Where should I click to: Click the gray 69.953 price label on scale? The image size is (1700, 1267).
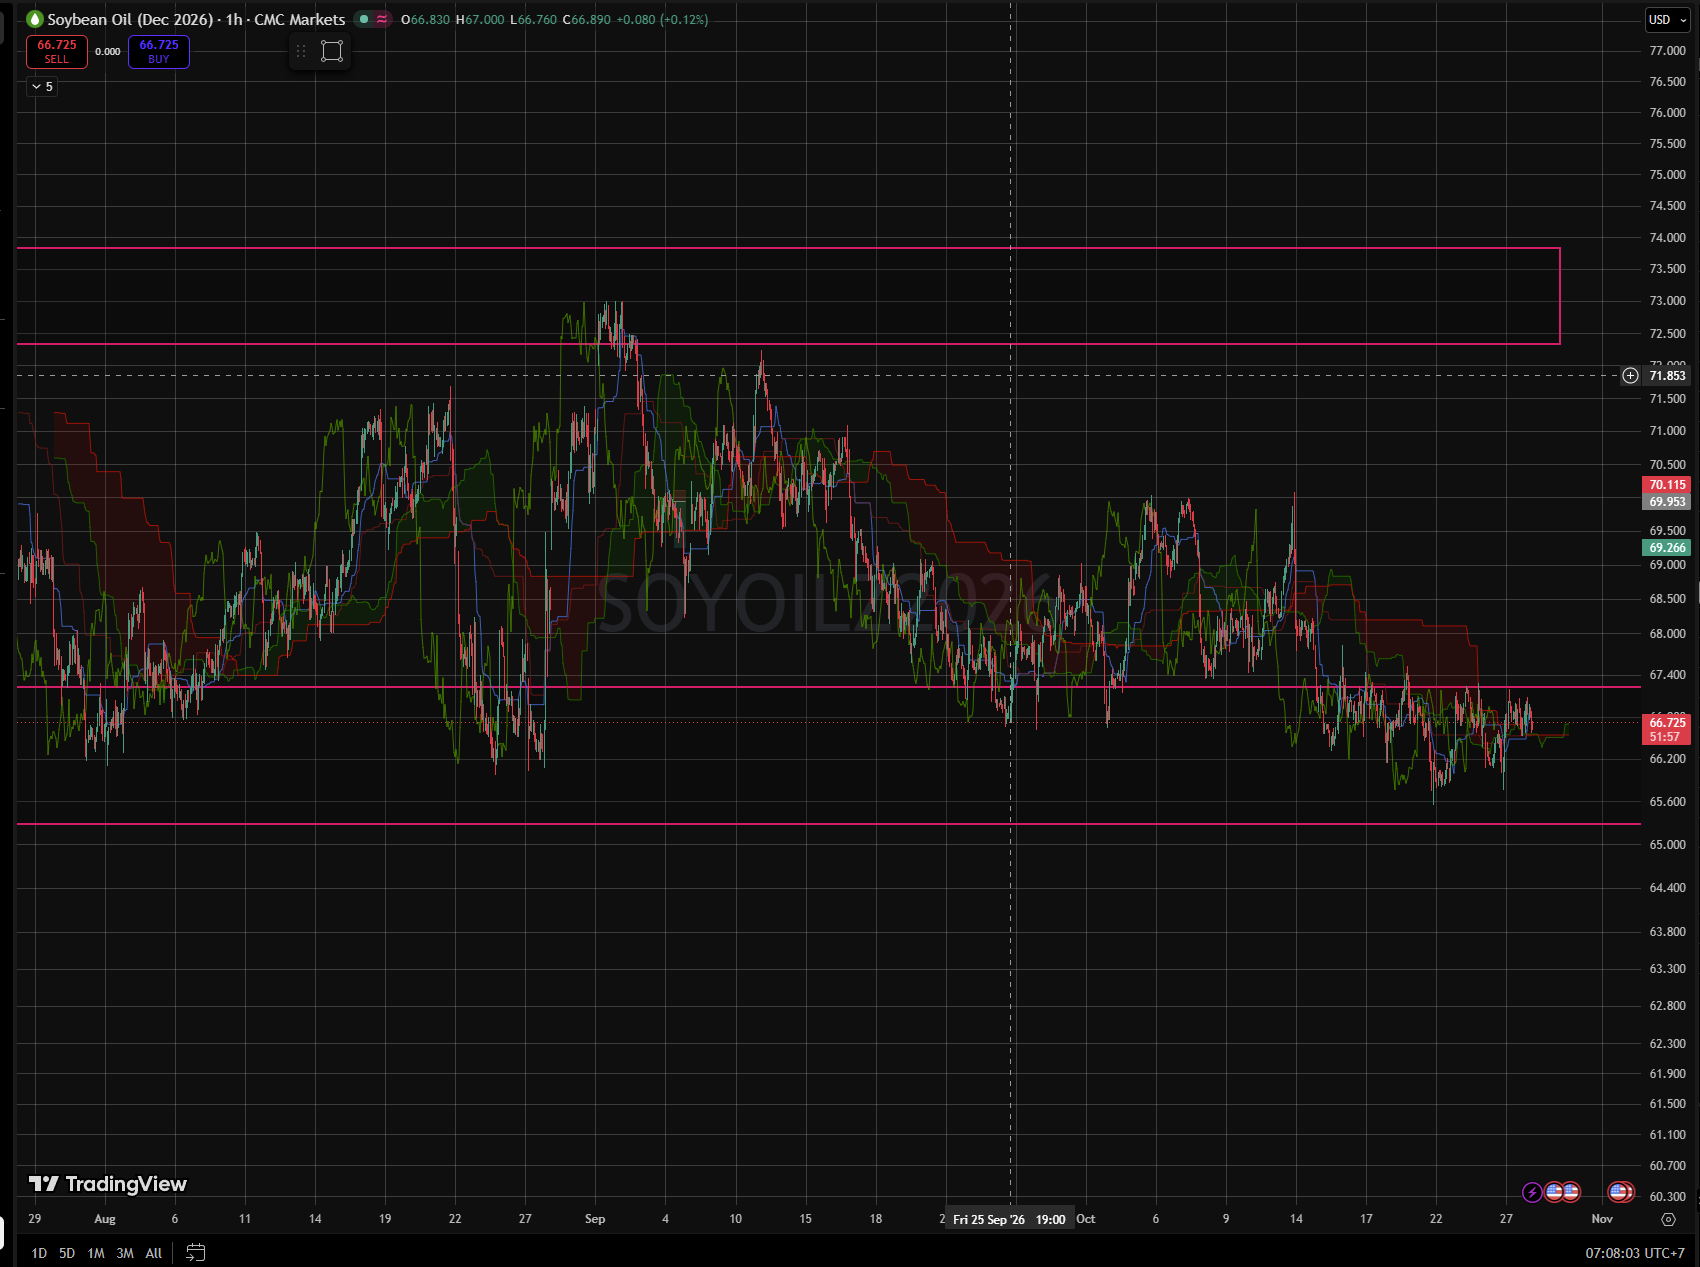point(1666,502)
